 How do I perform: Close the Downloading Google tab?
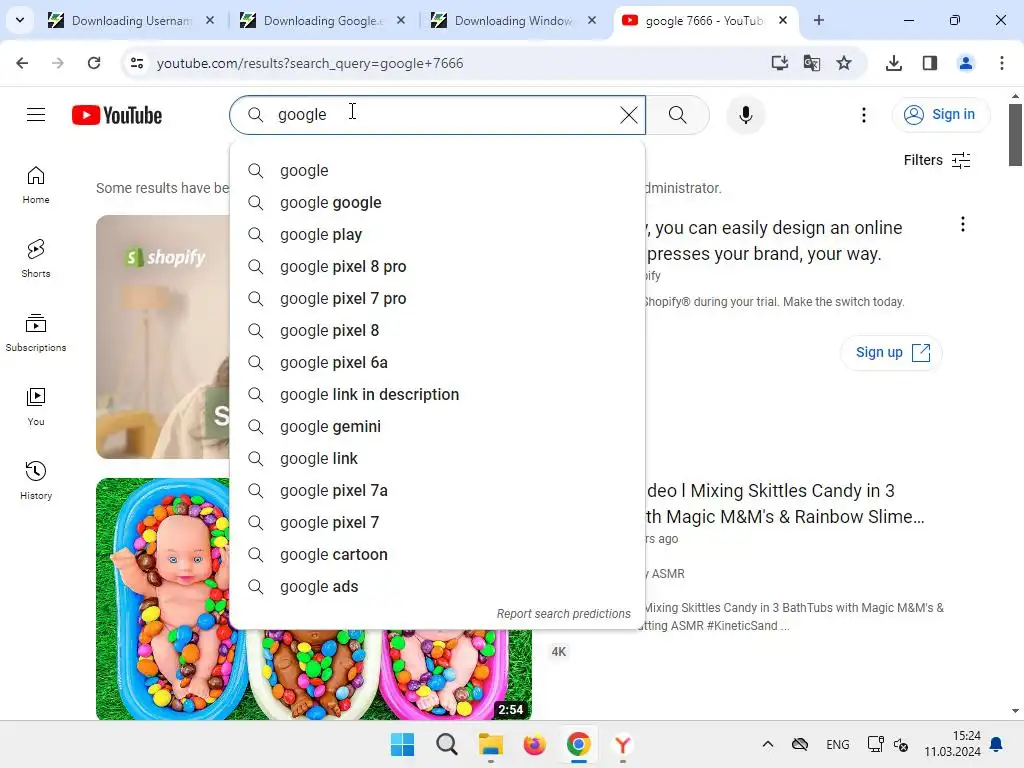point(401,20)
